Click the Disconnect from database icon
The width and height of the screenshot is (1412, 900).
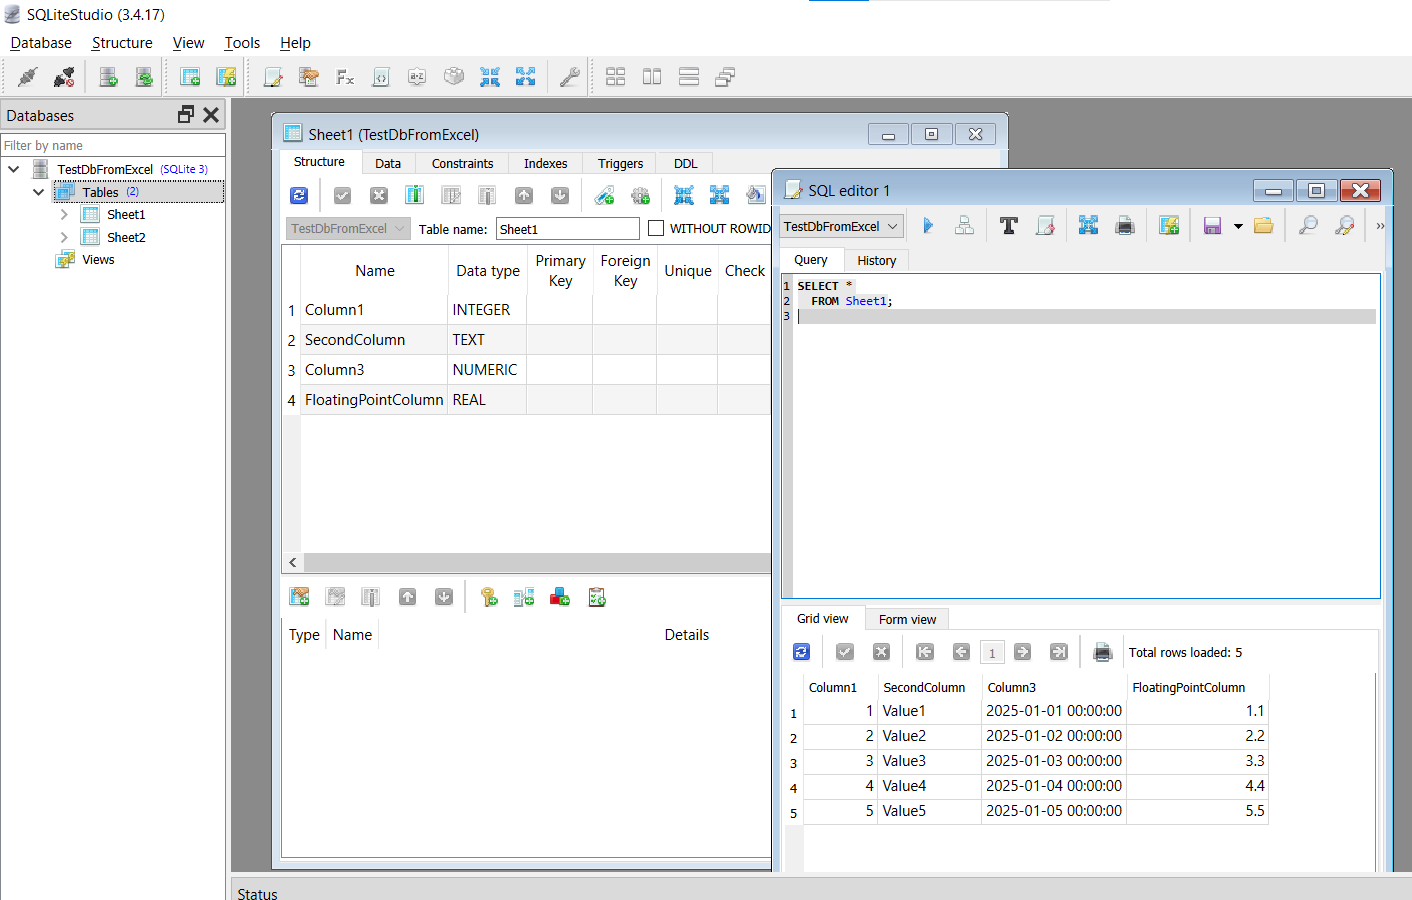click(64, 77)
